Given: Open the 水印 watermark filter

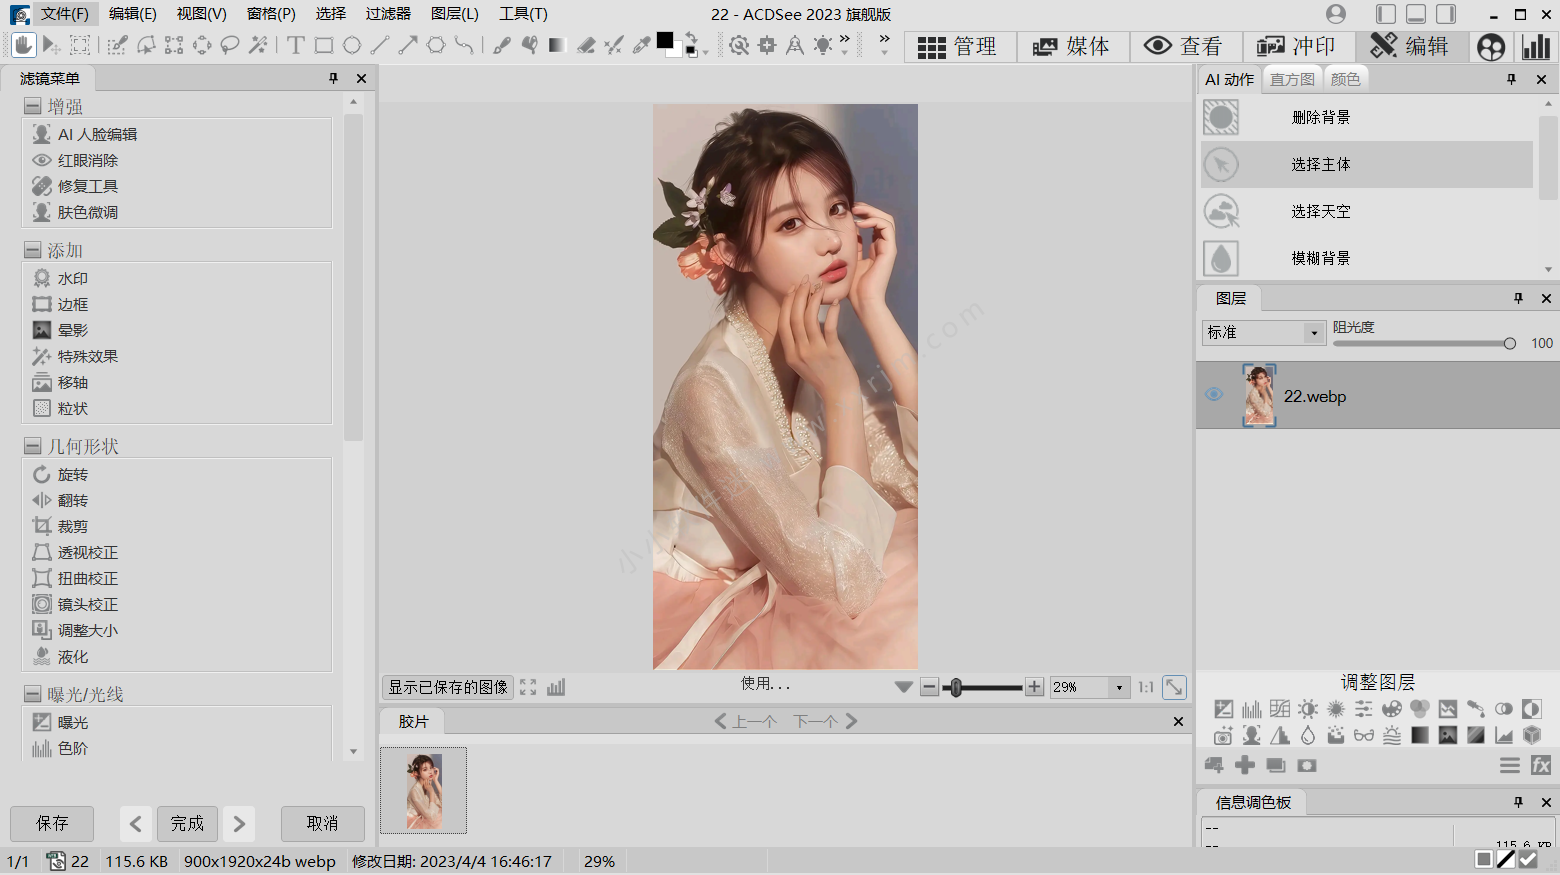Looking at the screenshot, I should click(x=72, y=279).
